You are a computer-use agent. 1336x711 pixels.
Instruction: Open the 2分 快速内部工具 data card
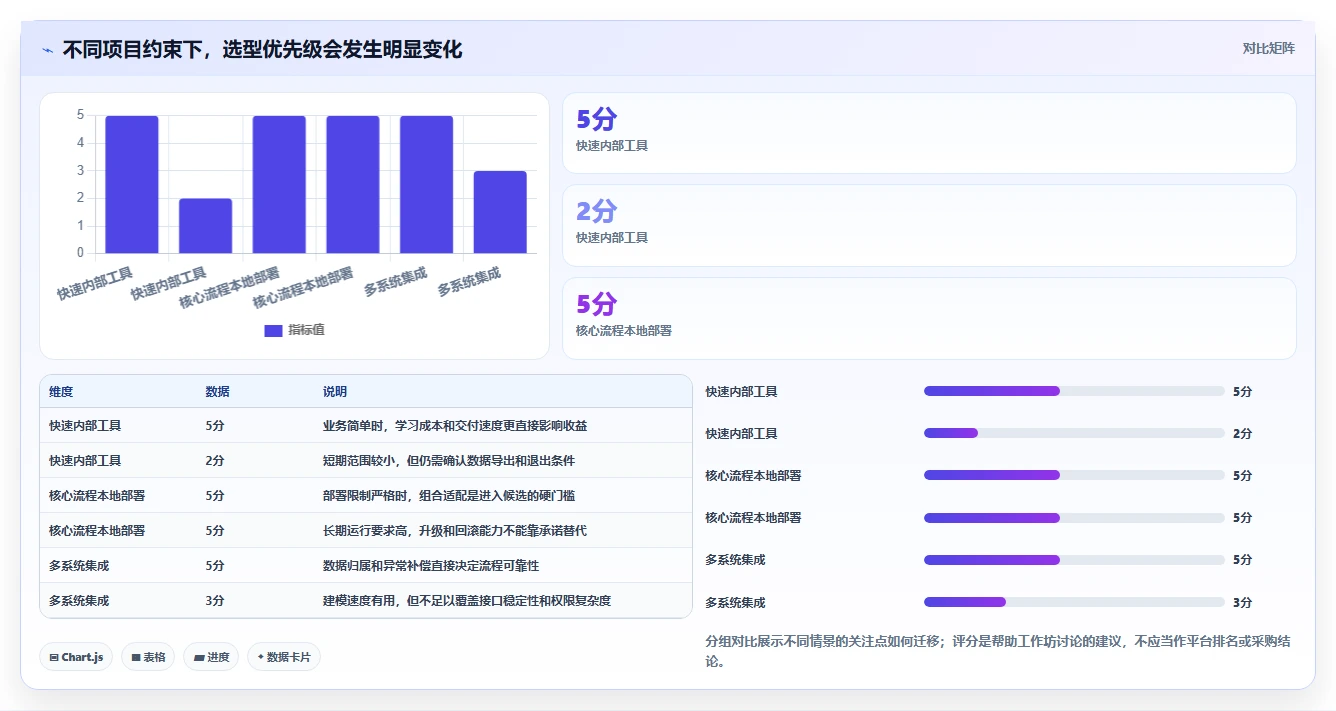coord(929,225)
